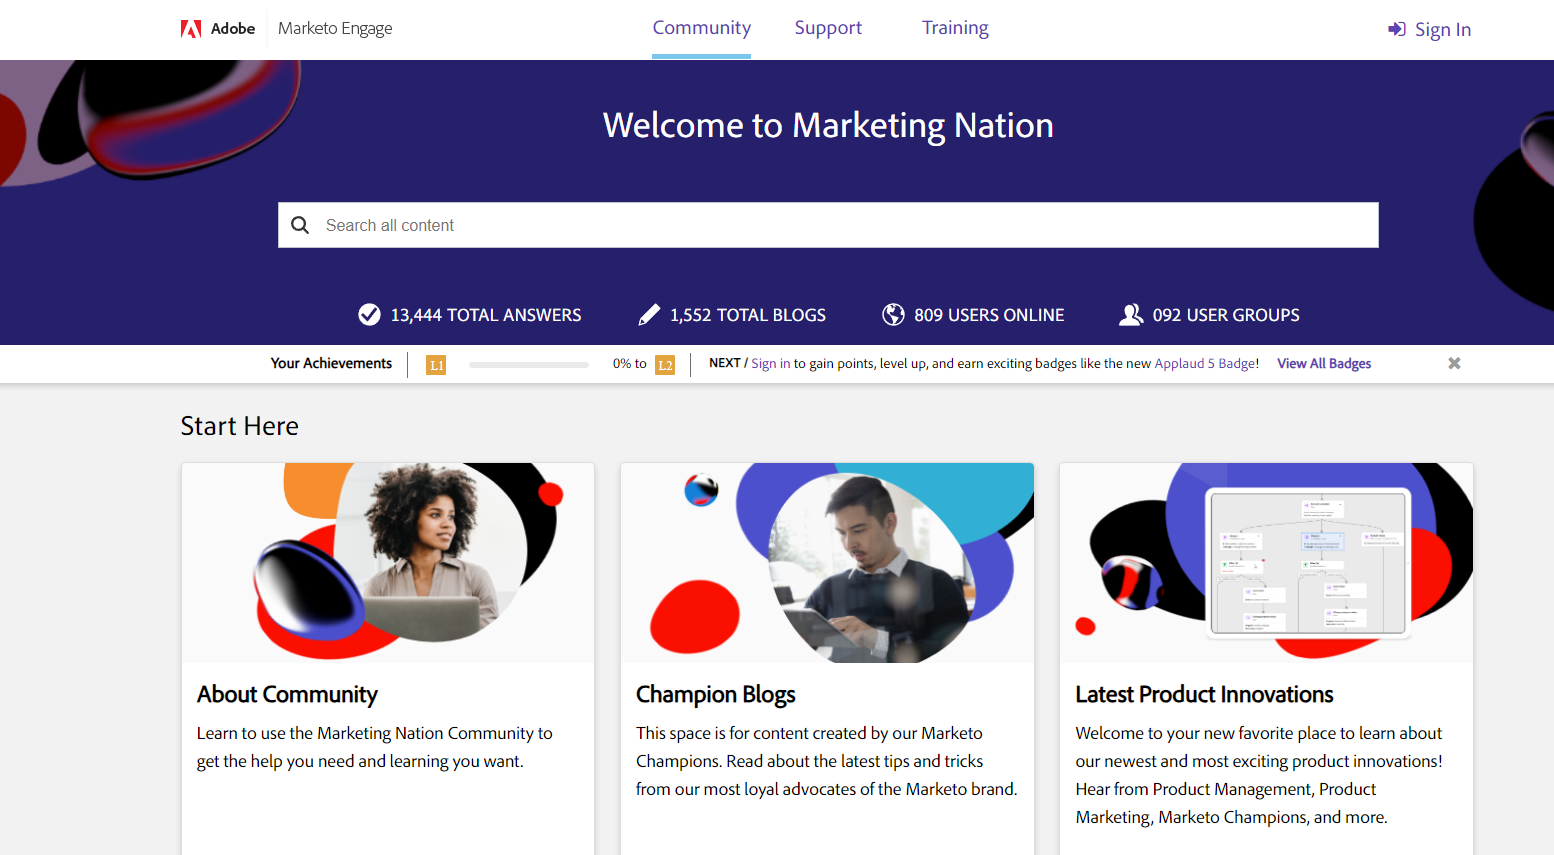The image size is (1554, 855).
Task: Open the Latest Product Innovations card image
Action: tap(1266, 562)
